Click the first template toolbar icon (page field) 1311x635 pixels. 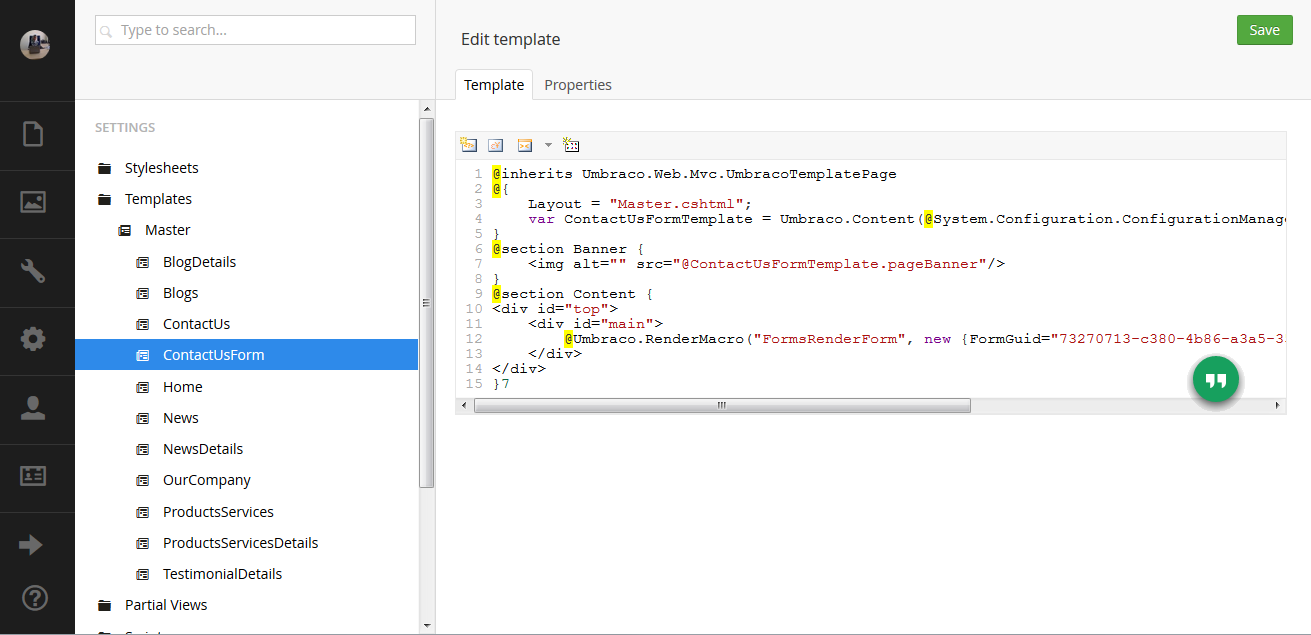(468, 145)
